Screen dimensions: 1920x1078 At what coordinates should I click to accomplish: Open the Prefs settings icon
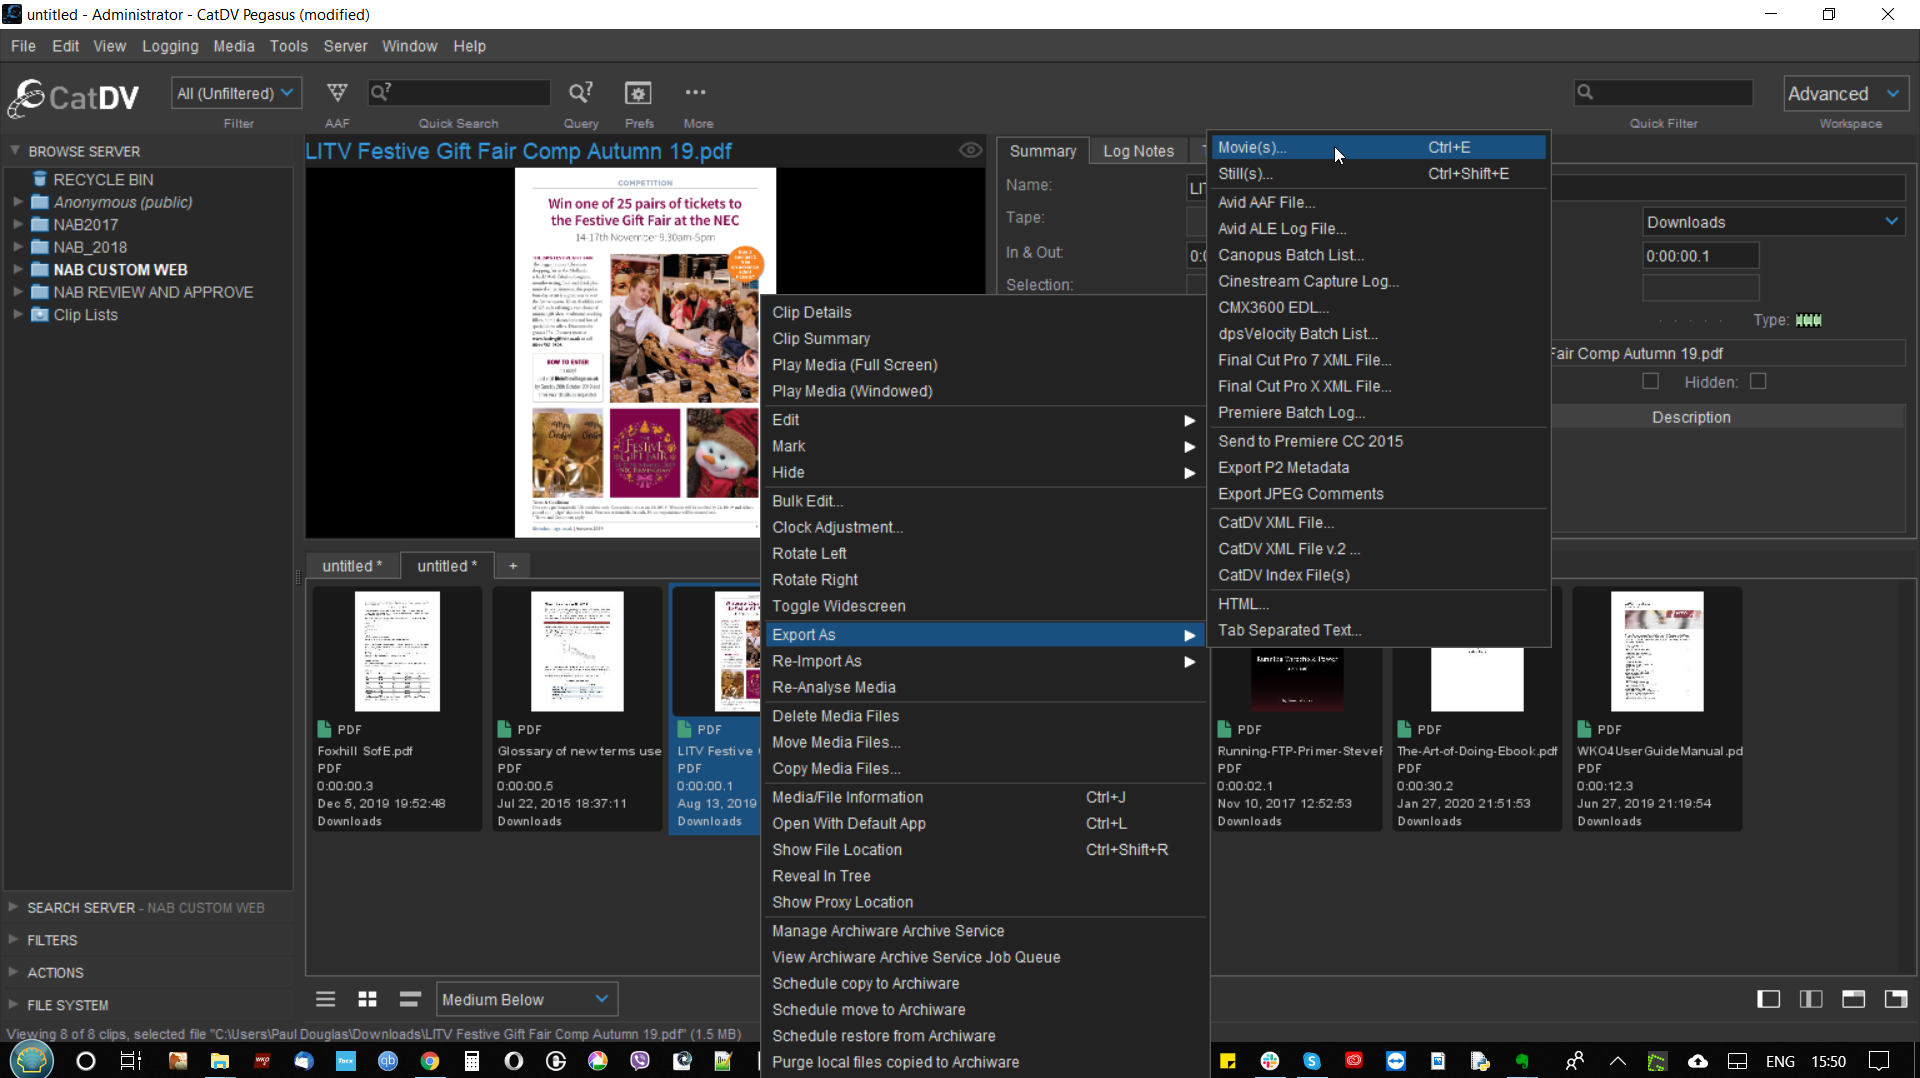coord(638,93)
